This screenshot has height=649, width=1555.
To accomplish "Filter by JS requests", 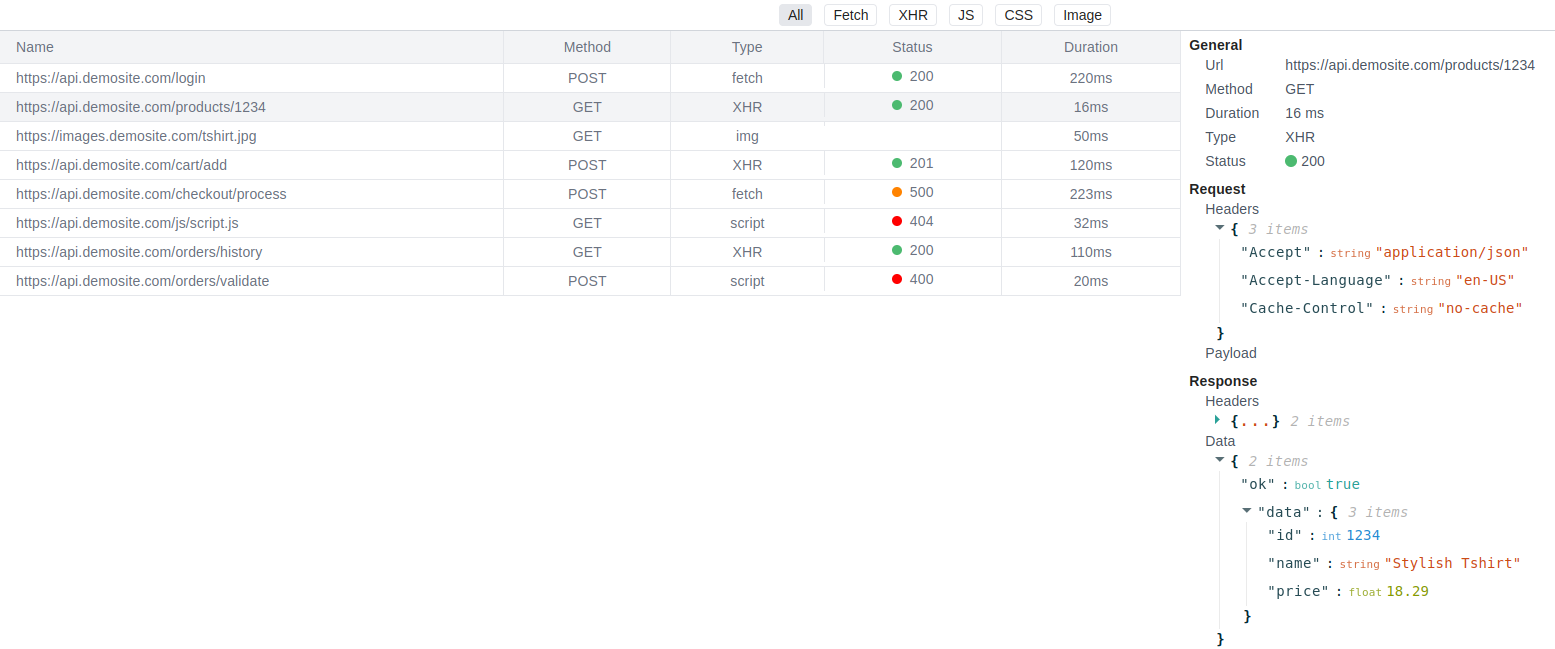I will pyautogui.click(x=965, y=15).
